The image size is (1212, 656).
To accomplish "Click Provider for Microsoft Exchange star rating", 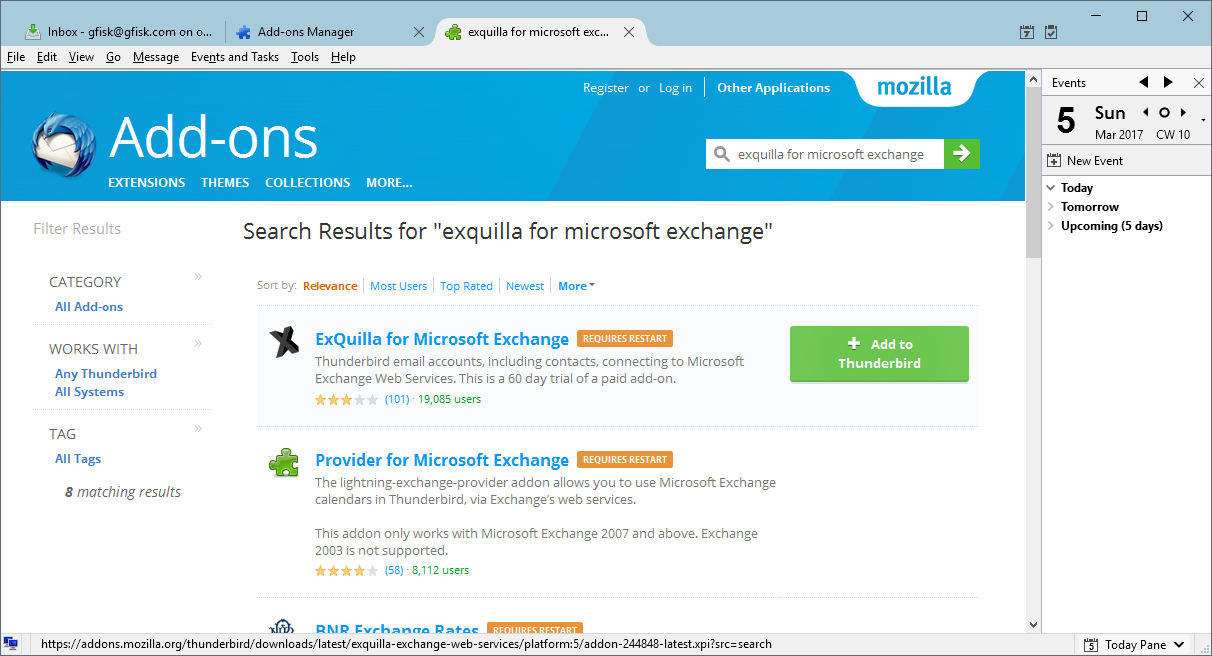I will 346,571.
